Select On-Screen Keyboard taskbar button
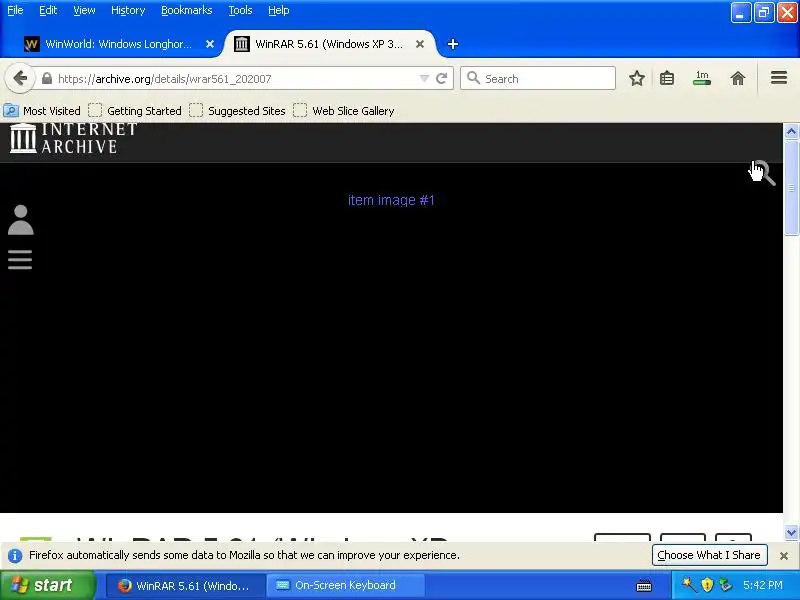This screenshot has width=800, height=600. pos(346,586)
